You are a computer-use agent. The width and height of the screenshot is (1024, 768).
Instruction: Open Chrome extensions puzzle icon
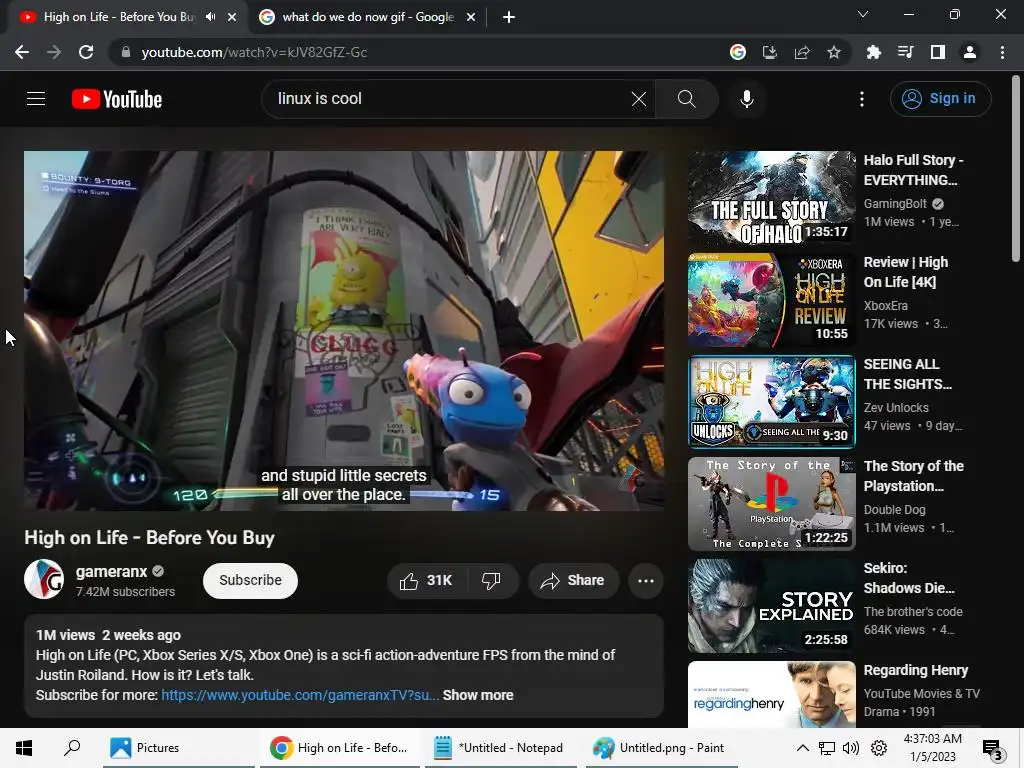(x=873, y=52)
